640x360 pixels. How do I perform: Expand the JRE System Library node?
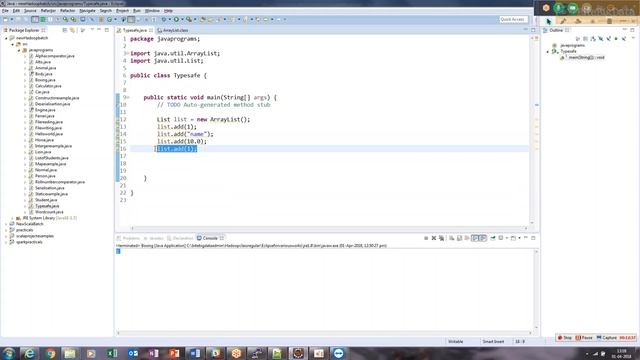[x=12, y=218]
